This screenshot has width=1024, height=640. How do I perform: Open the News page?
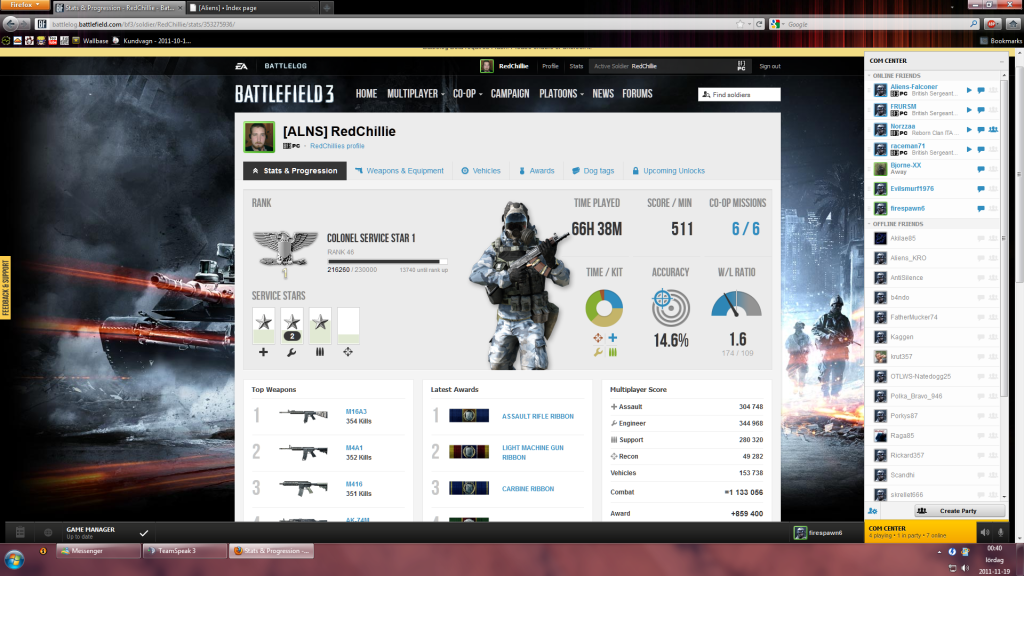(x=603, y=94)
